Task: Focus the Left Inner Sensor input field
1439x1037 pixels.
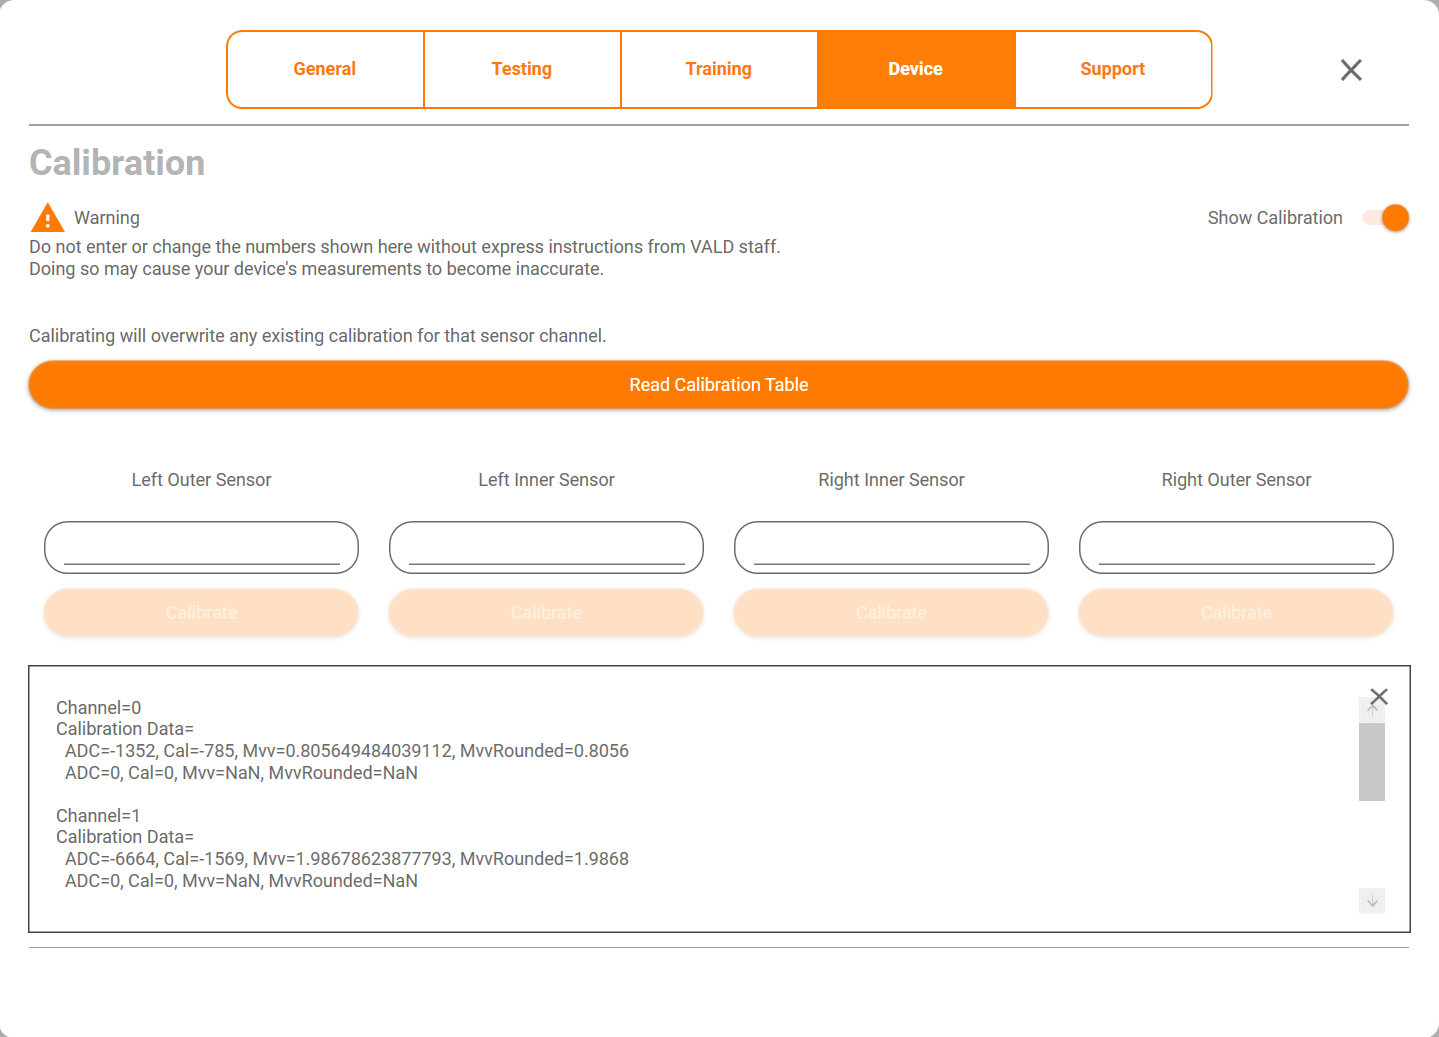Action: [x=546, y=547]
